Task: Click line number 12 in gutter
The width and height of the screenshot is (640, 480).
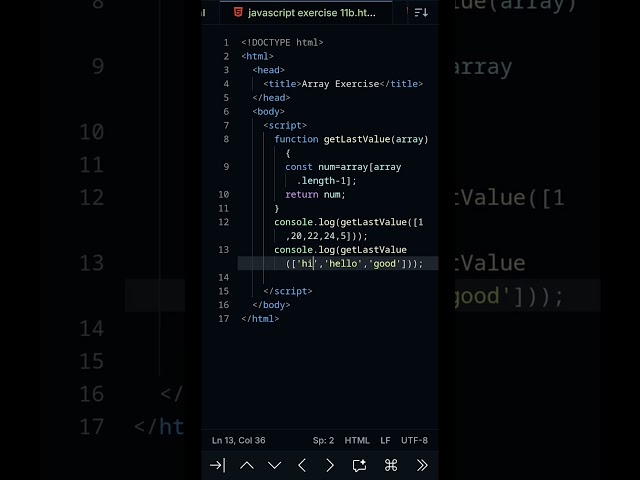Action: pyautogui.click(x=224, y=222)
